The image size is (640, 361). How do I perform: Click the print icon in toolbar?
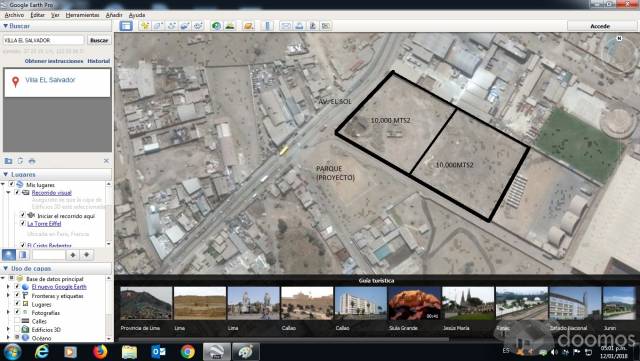pos(299,26)
